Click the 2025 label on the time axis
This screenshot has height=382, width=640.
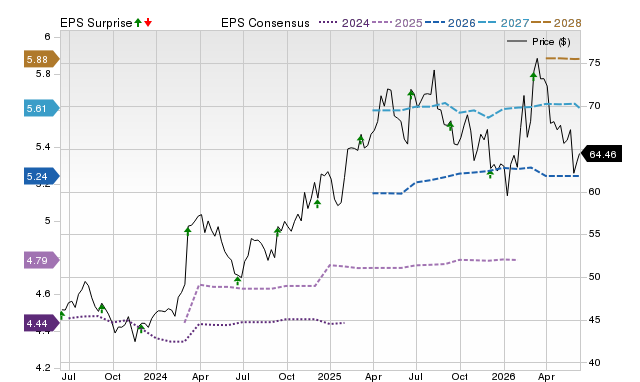329,376
